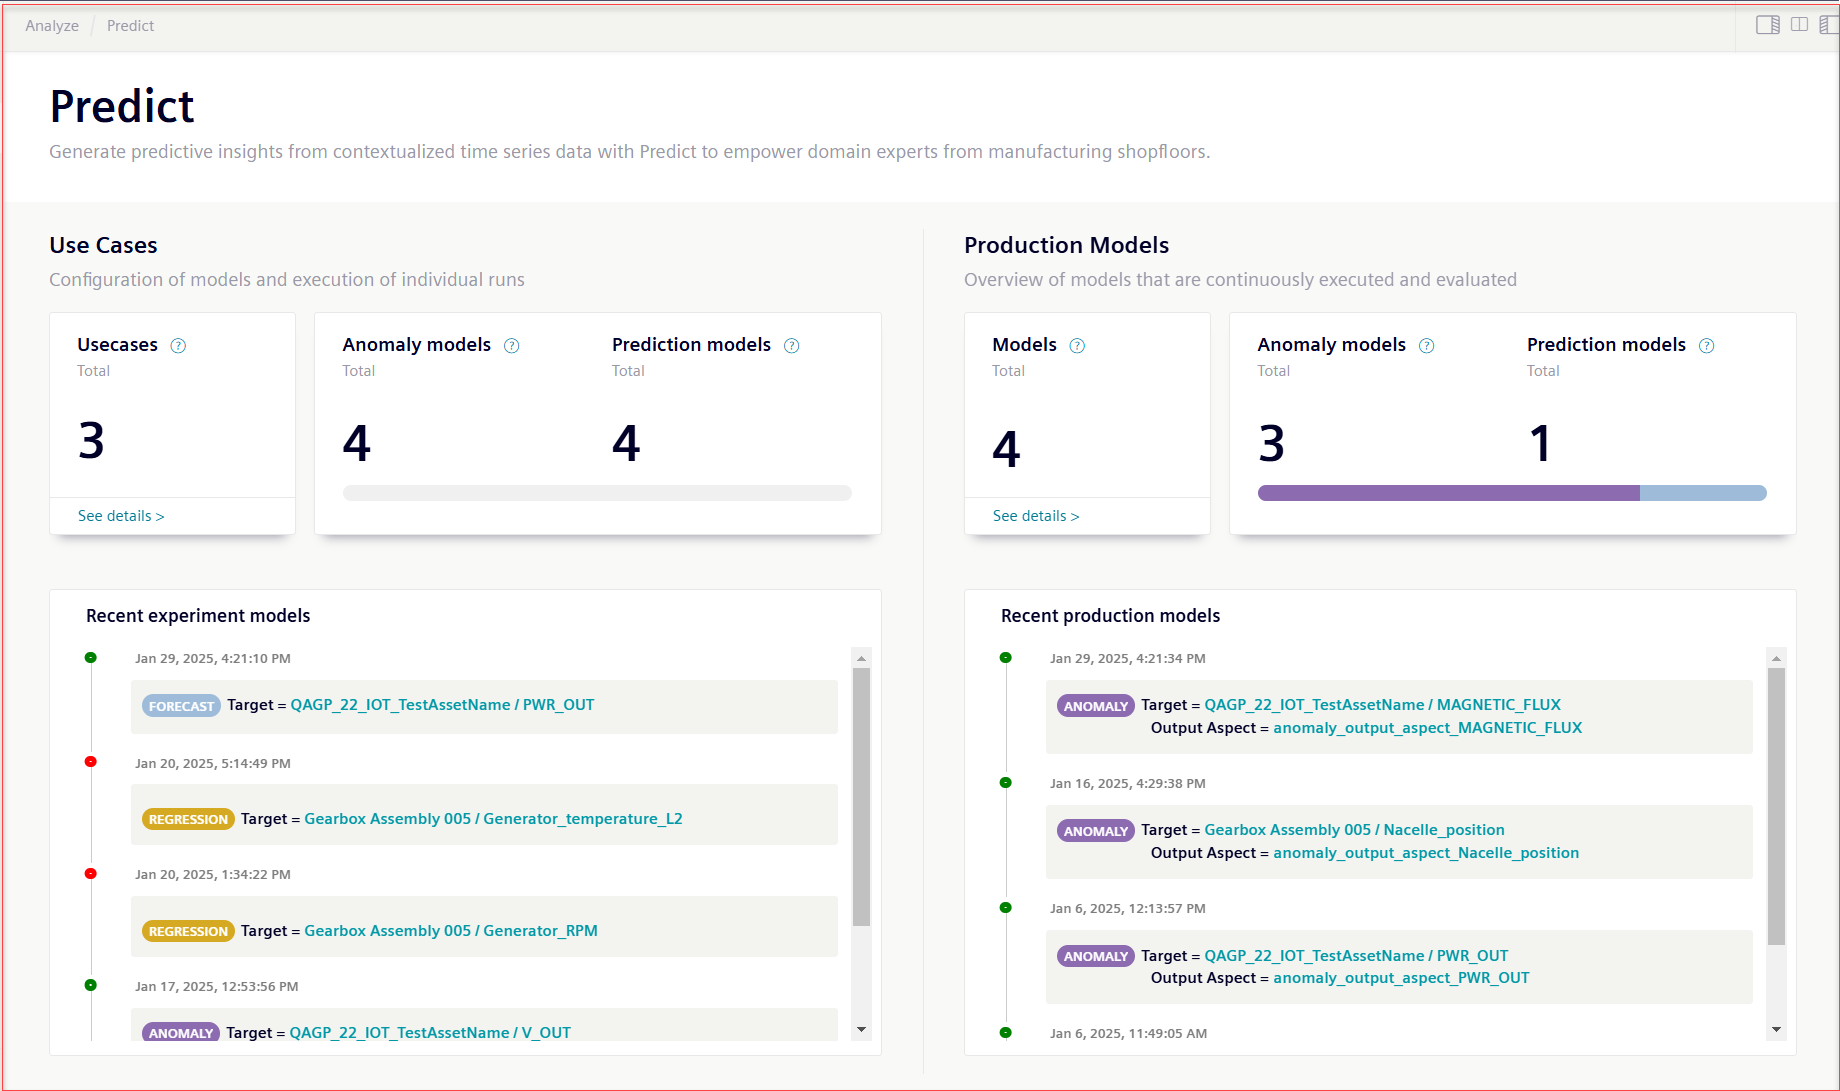Click the experiment models scrollbar thumb
The width and height of the screenshot is (1840, 1091).
coord(861,797)
